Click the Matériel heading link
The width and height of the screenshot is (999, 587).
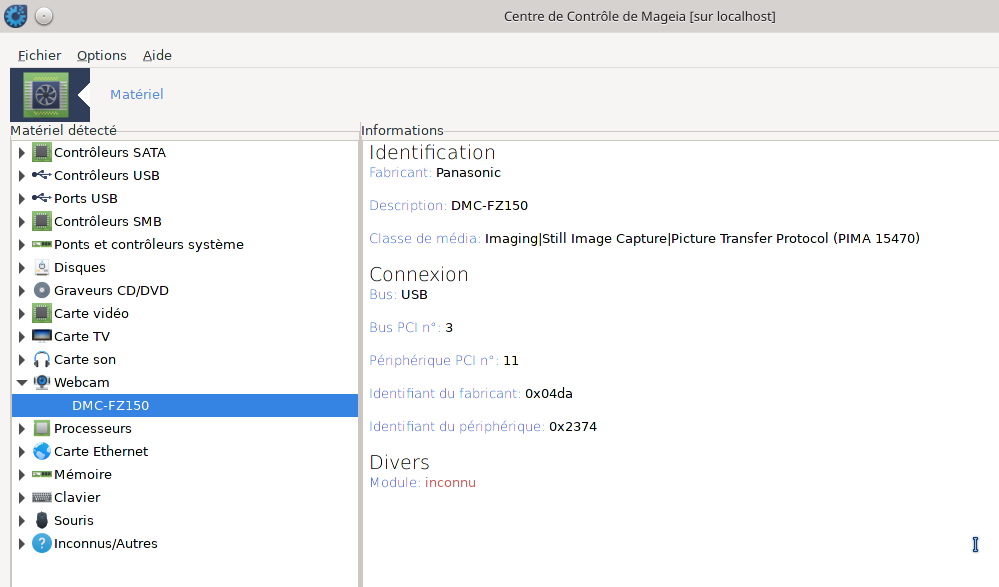coord(137,94)
